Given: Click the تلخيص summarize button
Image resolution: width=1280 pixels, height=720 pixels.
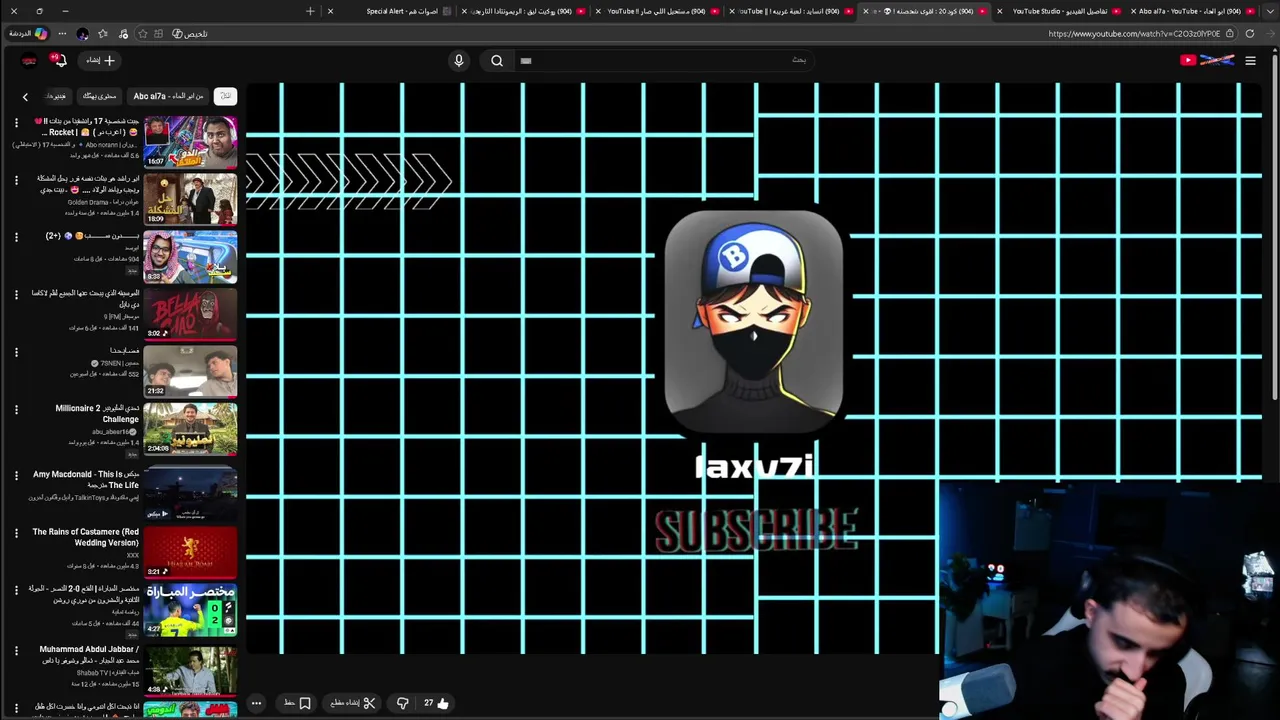Looking at the screenshot, I should tap(190, 33).
